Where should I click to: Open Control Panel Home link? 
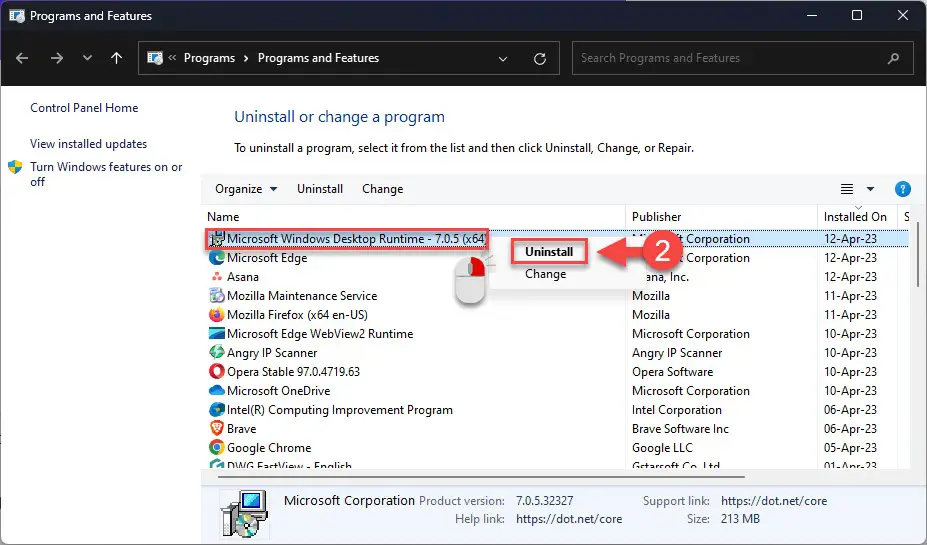point(84,108)
